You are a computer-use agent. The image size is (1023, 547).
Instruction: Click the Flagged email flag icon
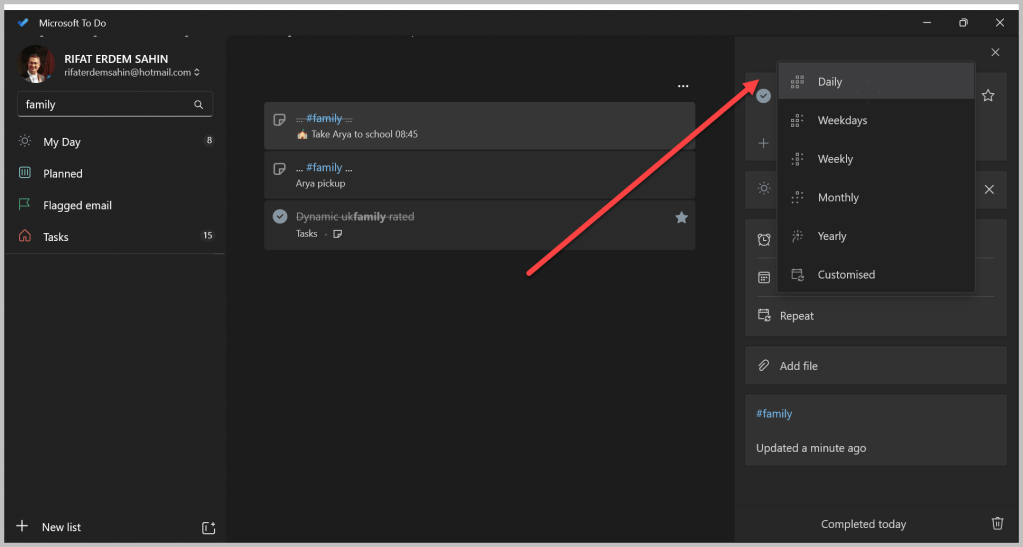[x=25, y=204]
